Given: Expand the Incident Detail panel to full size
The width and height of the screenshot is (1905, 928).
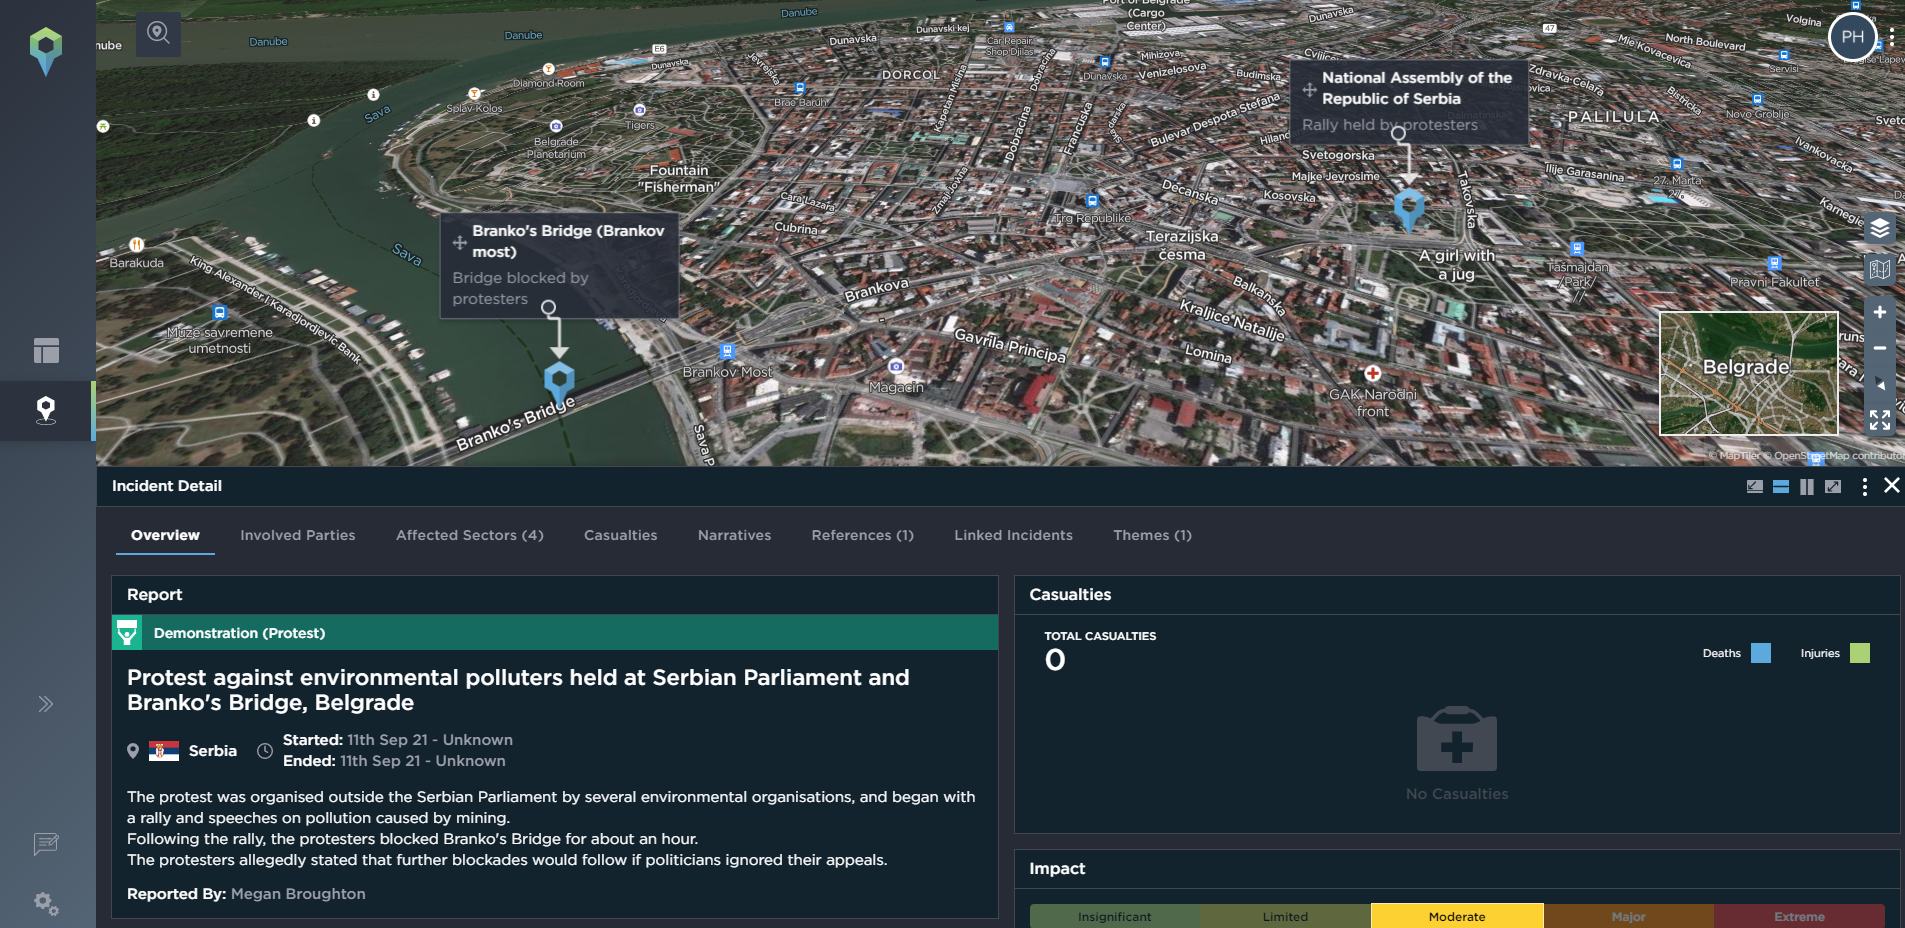Looking at the screenshot, I should coord(1833,487).
